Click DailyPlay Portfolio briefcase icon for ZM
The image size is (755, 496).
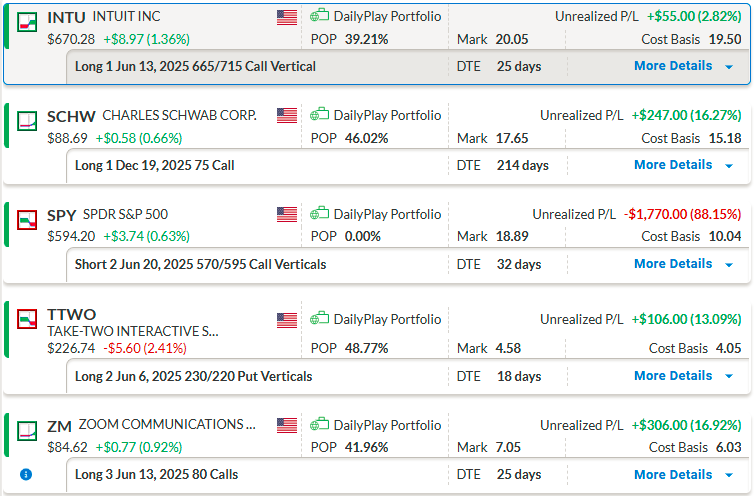click(x=319, y=424)
